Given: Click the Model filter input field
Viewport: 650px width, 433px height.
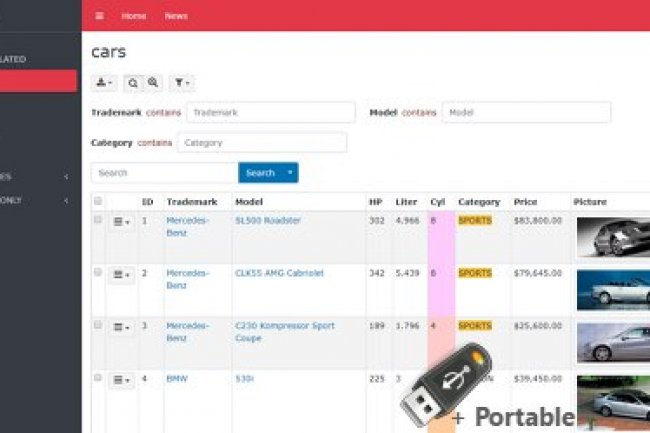Looking at the screenshot, I should [x=526, y=113].
